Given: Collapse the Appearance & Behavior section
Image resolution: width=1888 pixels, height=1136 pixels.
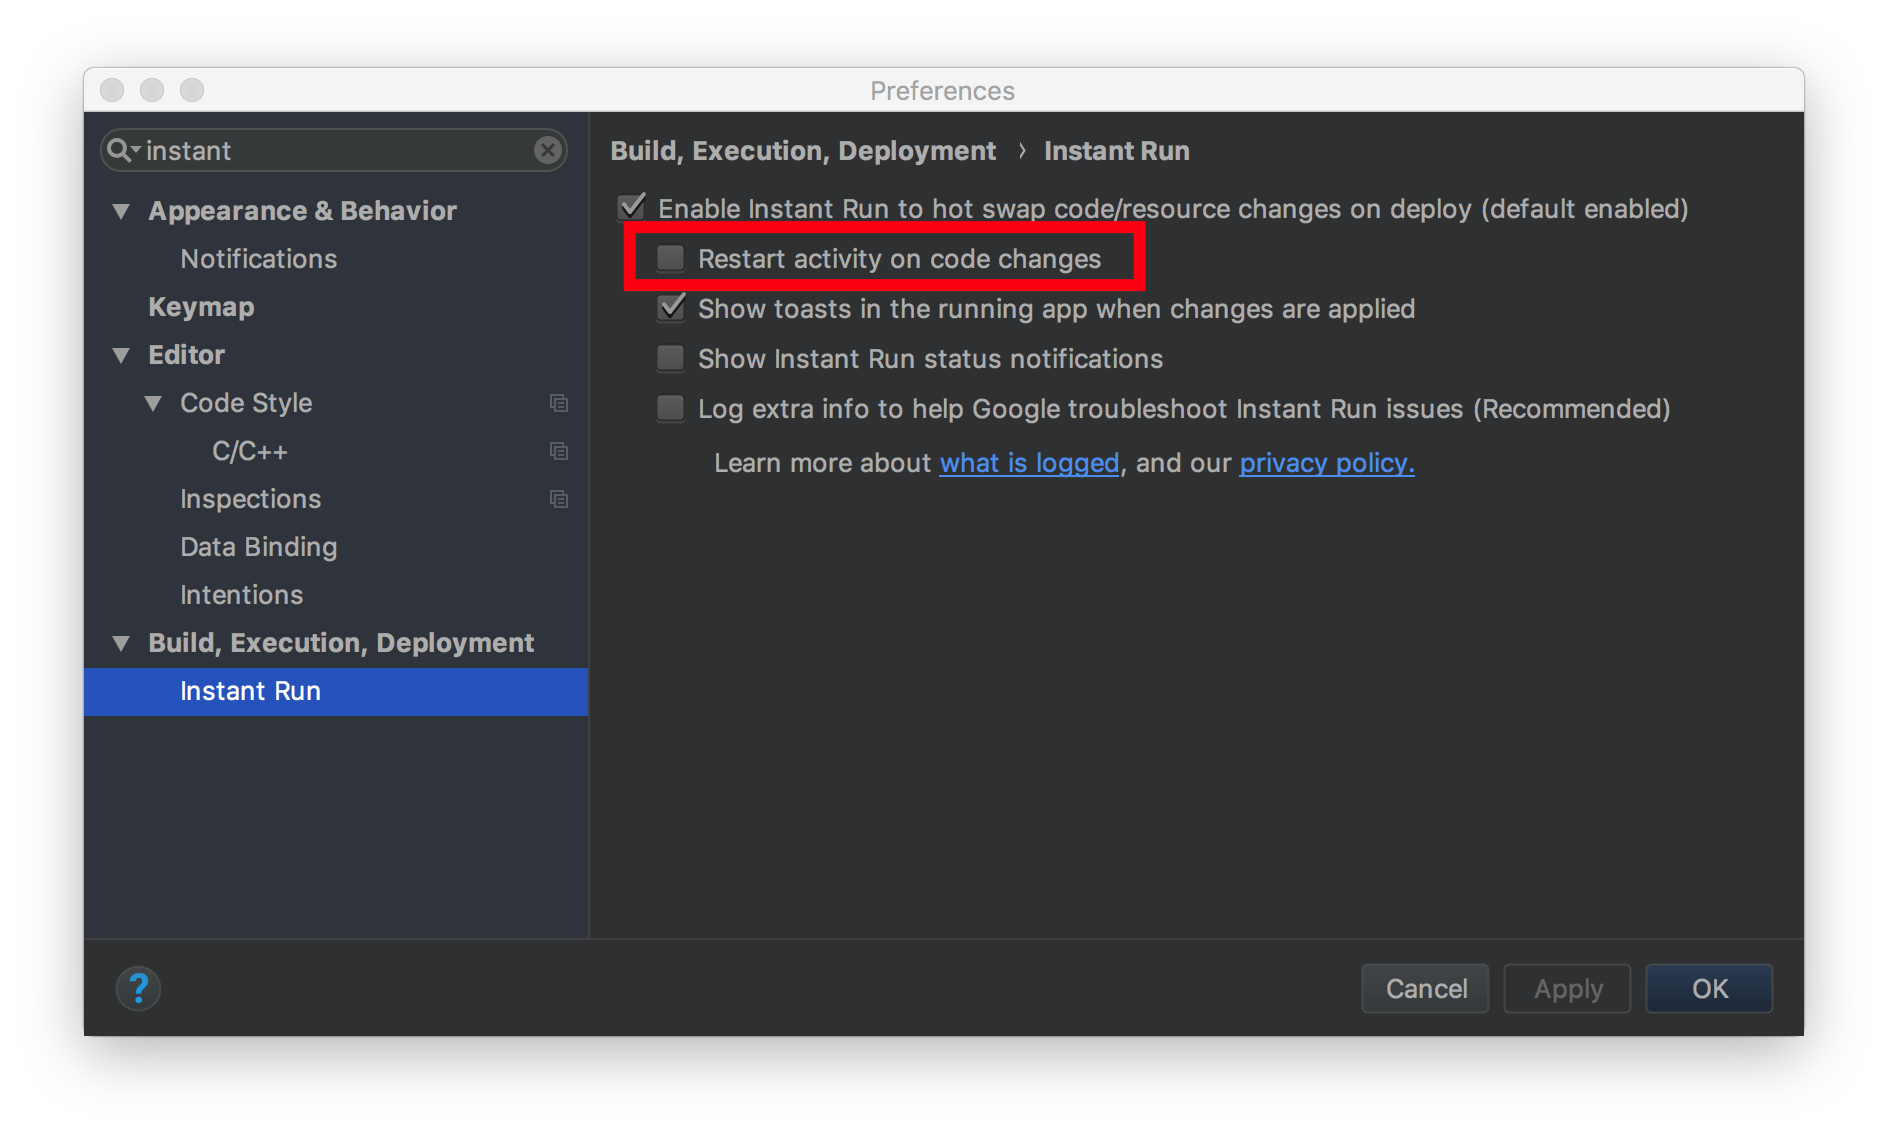Looking at the screenshot, I should point(121,211).
